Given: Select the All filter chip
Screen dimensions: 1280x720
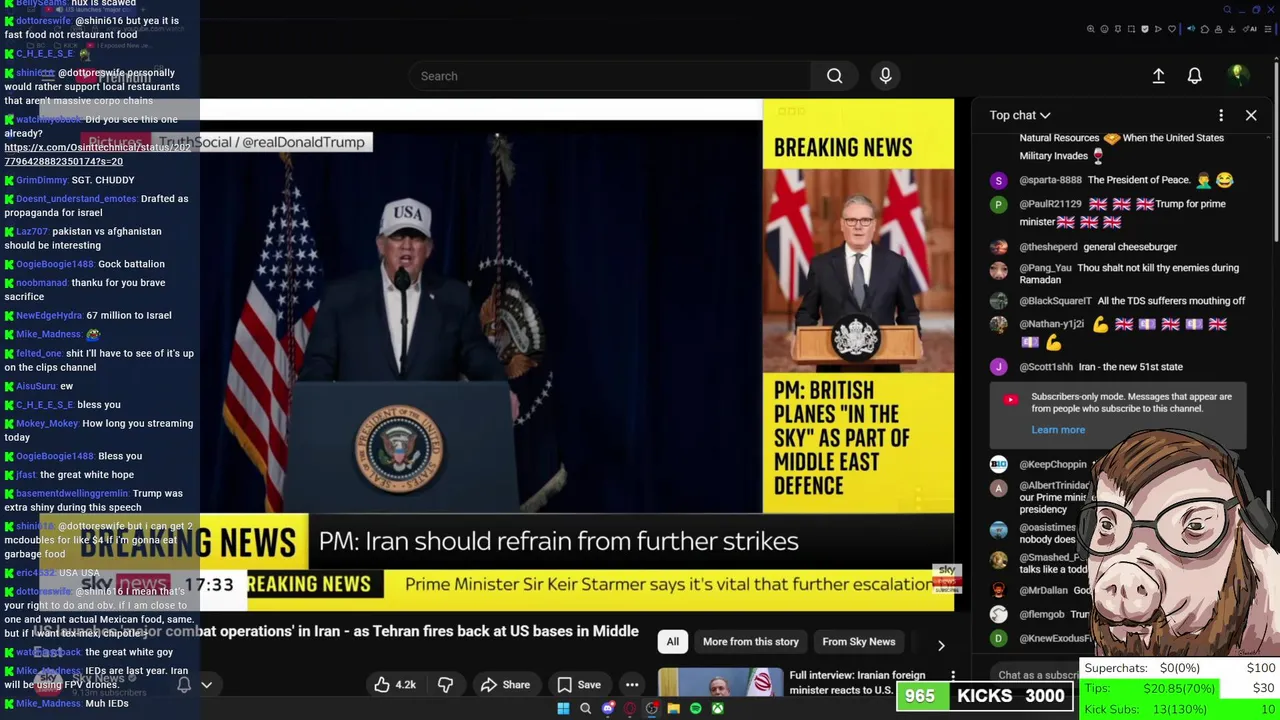Looking at the screenshot, I should [x=672, y=642].
